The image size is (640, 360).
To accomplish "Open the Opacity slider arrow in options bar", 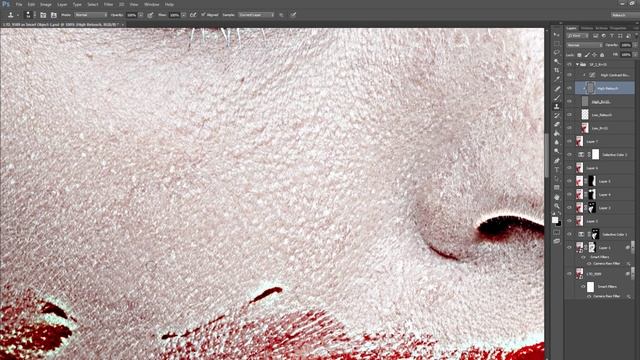I will click(x=141, y=15).
